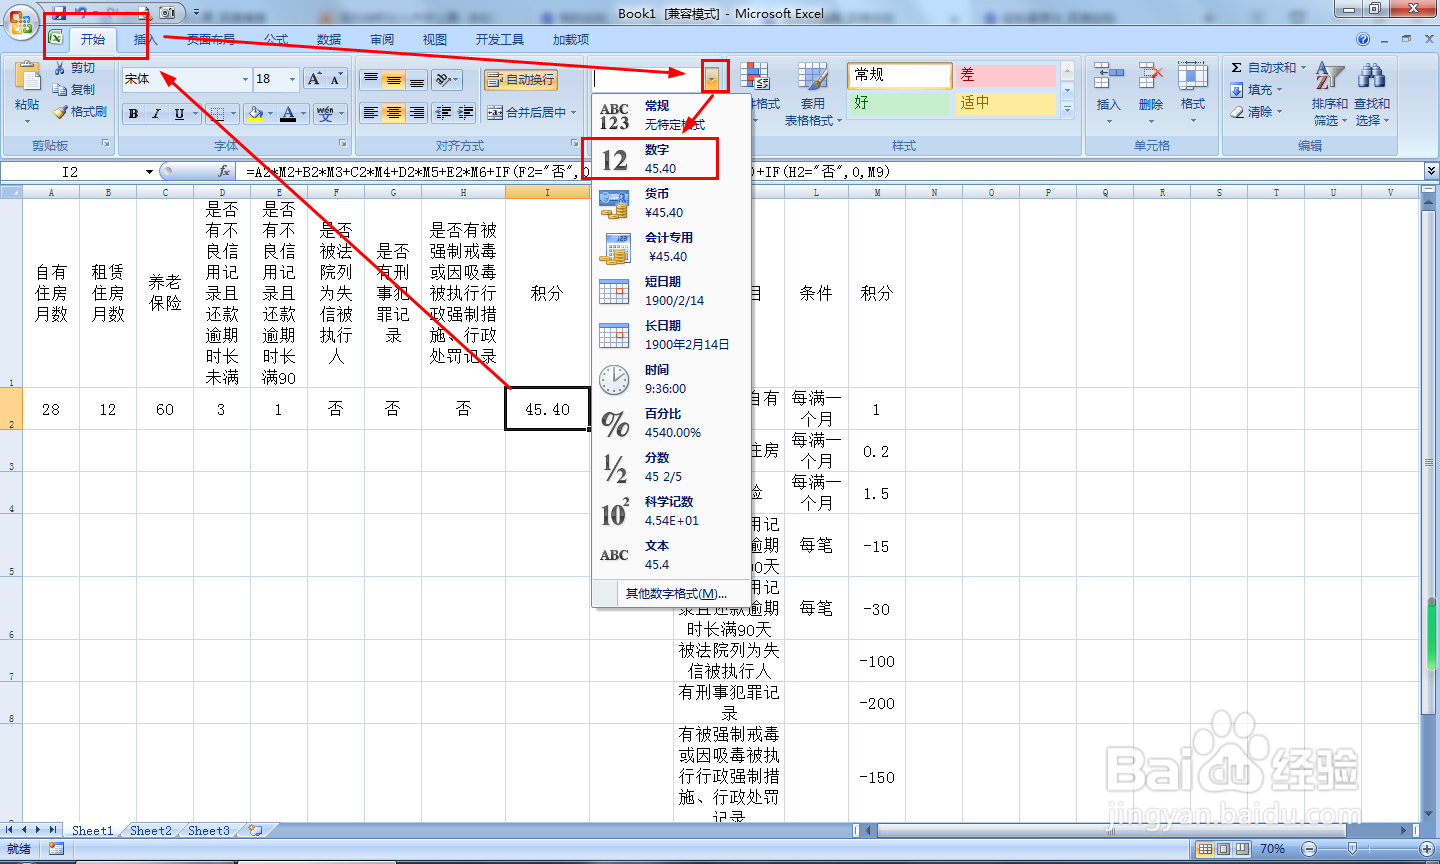Open the 公式 Formulas ribbon tab
Image resolution: width=1440 pixels, height=864 pixels.
pyautogui.click(x=276, y=40)
